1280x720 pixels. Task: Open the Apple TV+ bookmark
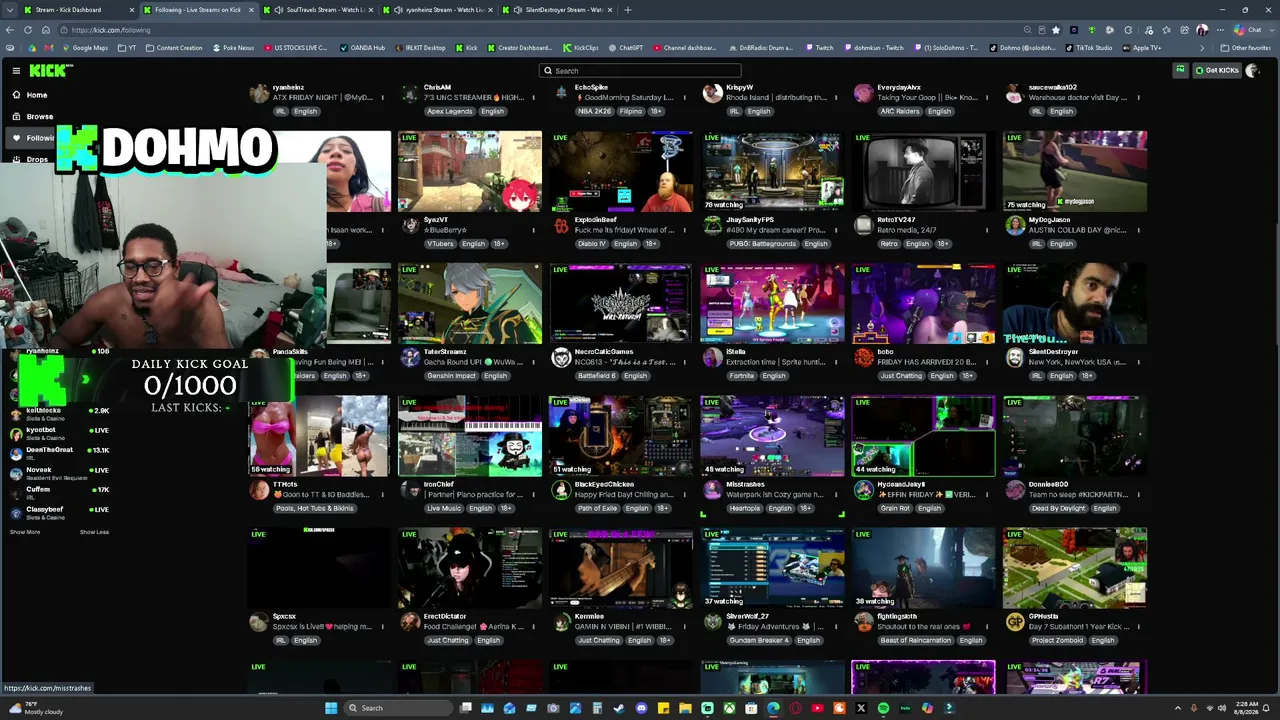1142,48
